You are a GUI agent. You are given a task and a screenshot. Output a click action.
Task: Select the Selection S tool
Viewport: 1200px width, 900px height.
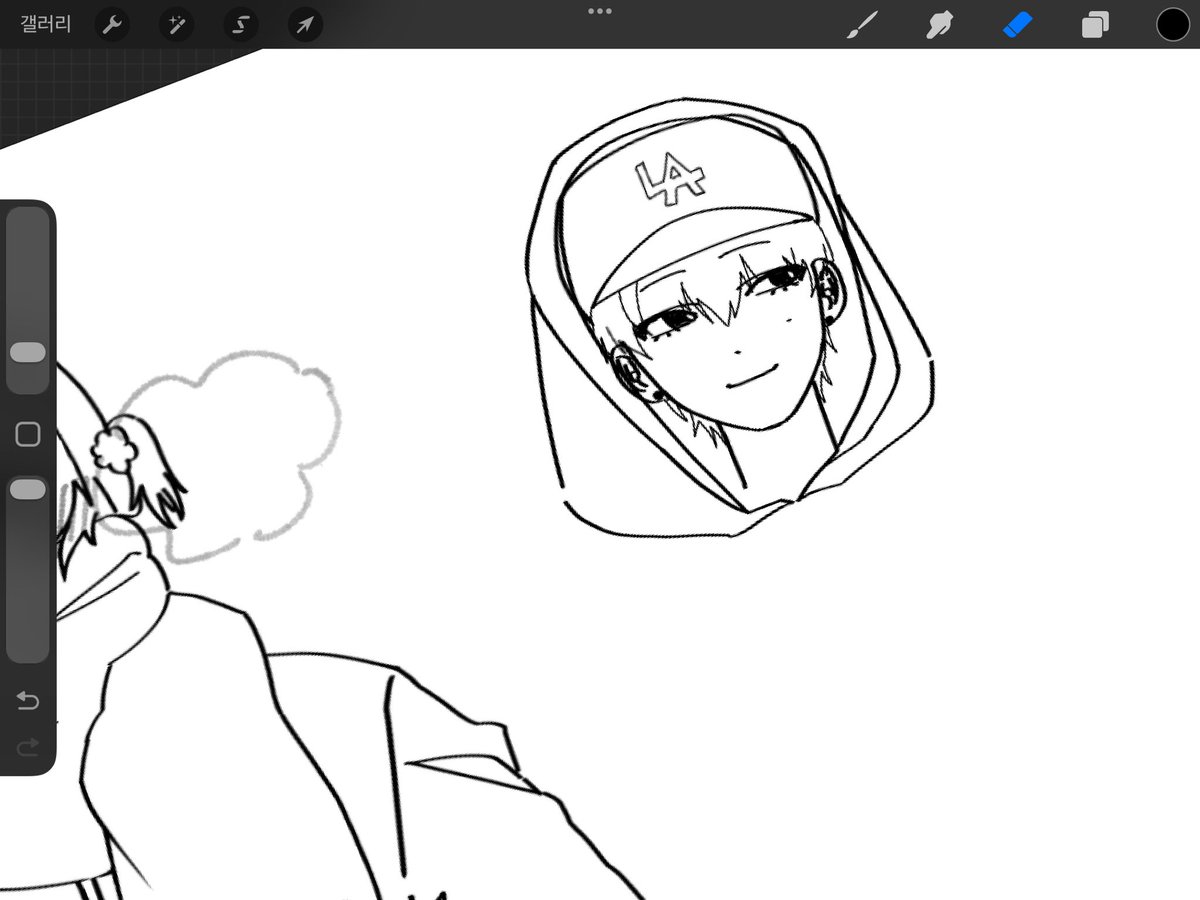coord(241,25)
